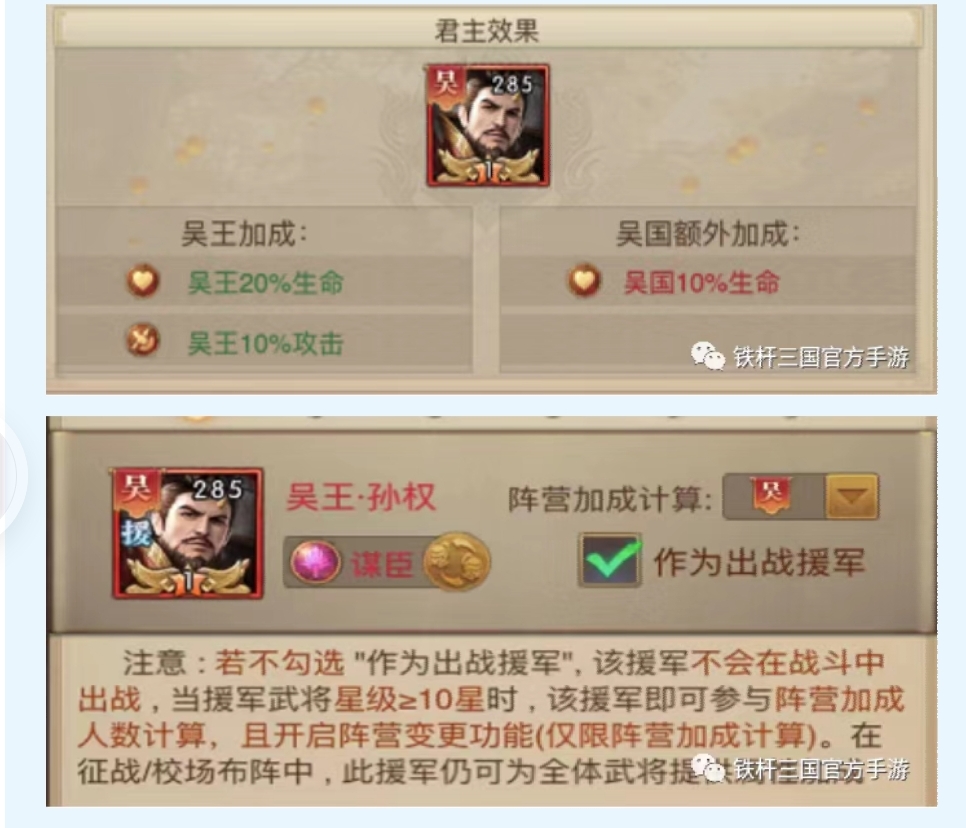
Task: Click the 君主效果 title bar
Action: 487,29
